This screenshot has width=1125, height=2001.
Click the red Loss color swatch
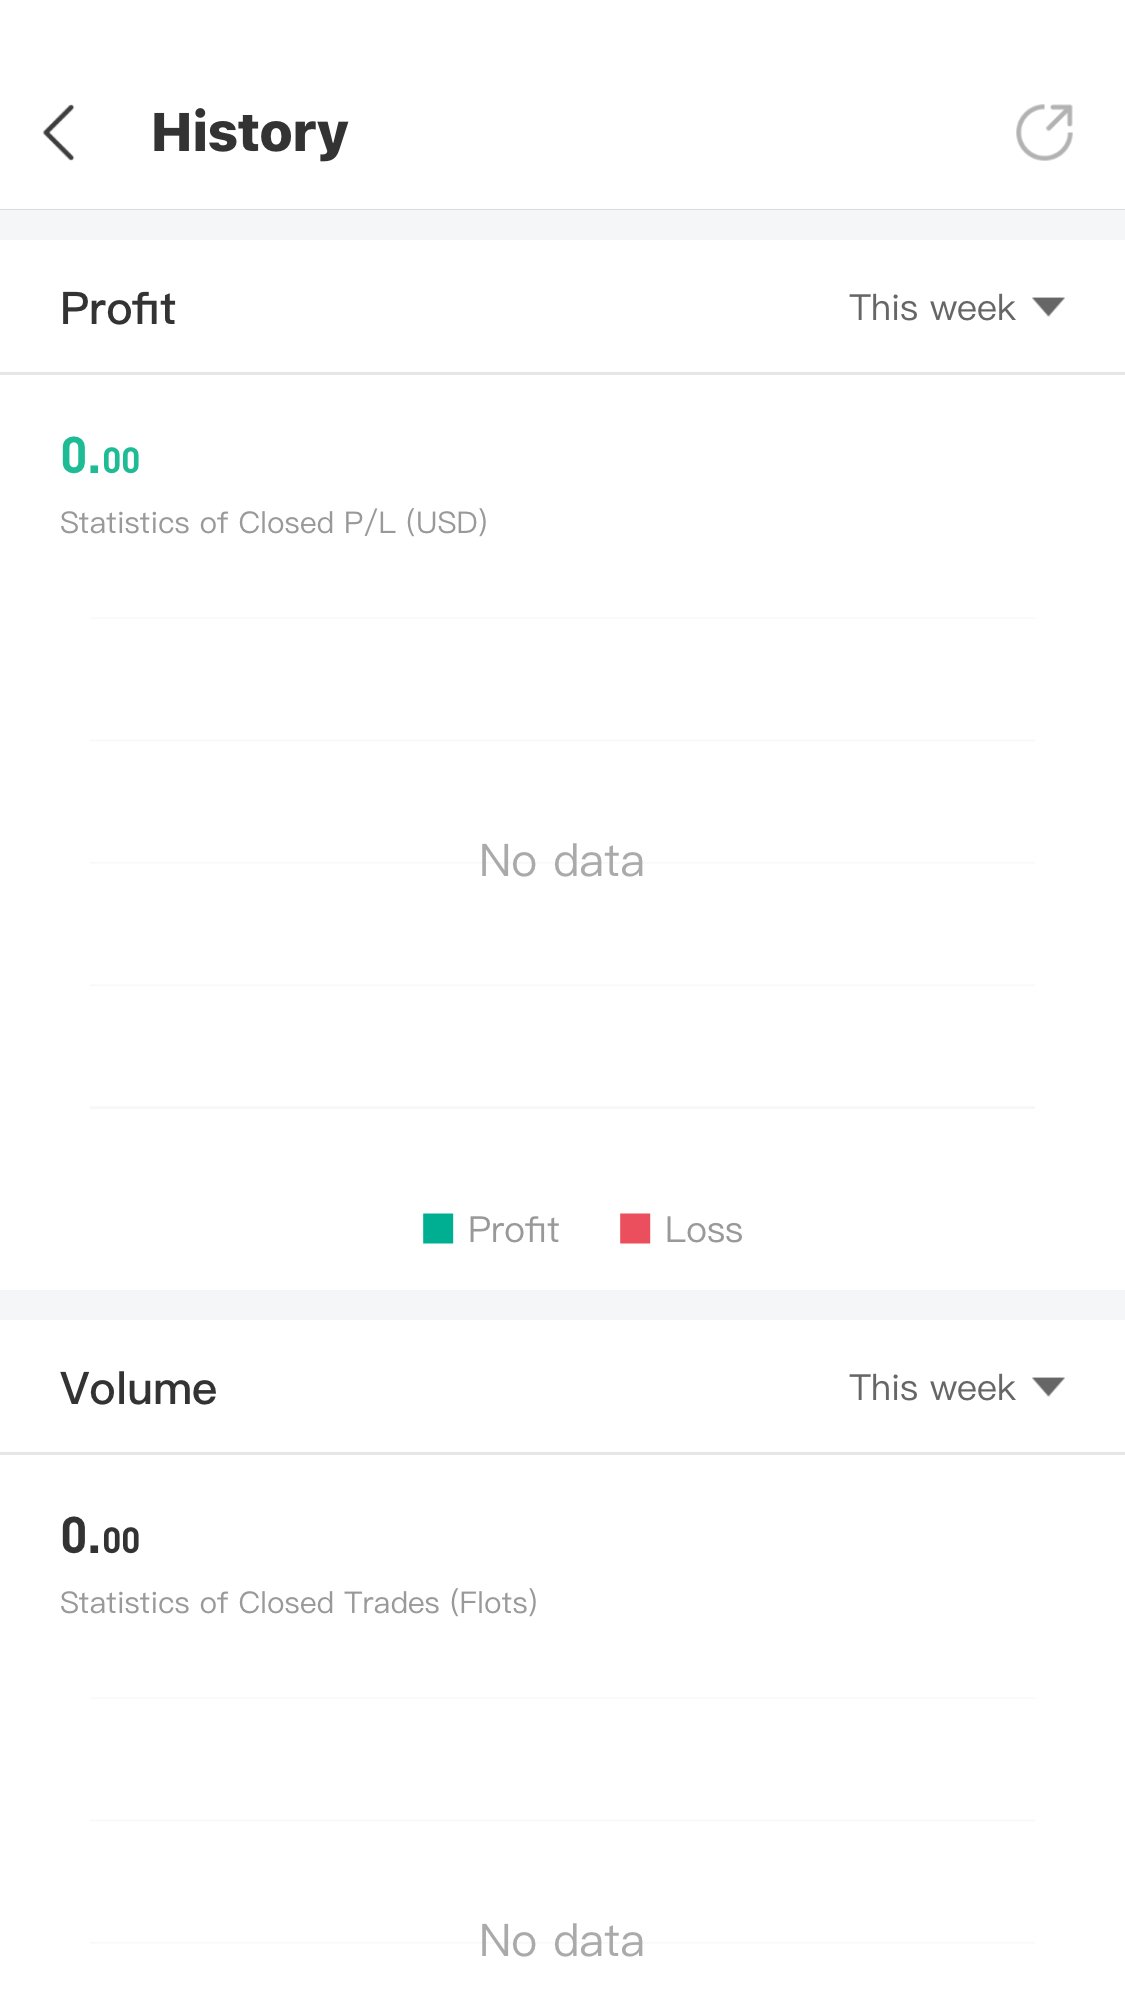click(635, 1229)
